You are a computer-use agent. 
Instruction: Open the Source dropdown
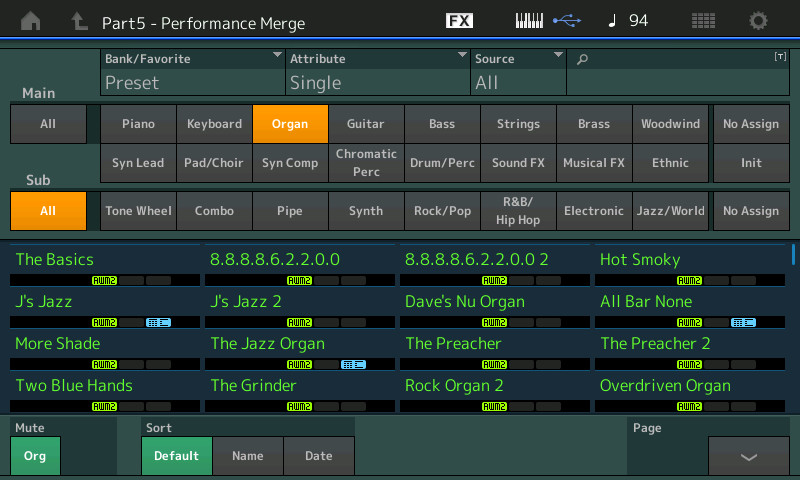[518, 72]
